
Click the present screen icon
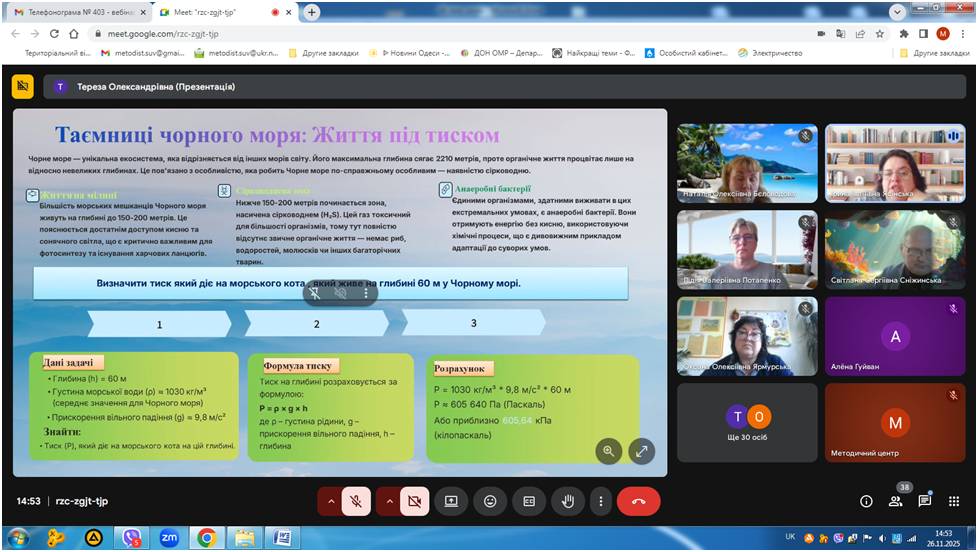click(x=451, y=501)
